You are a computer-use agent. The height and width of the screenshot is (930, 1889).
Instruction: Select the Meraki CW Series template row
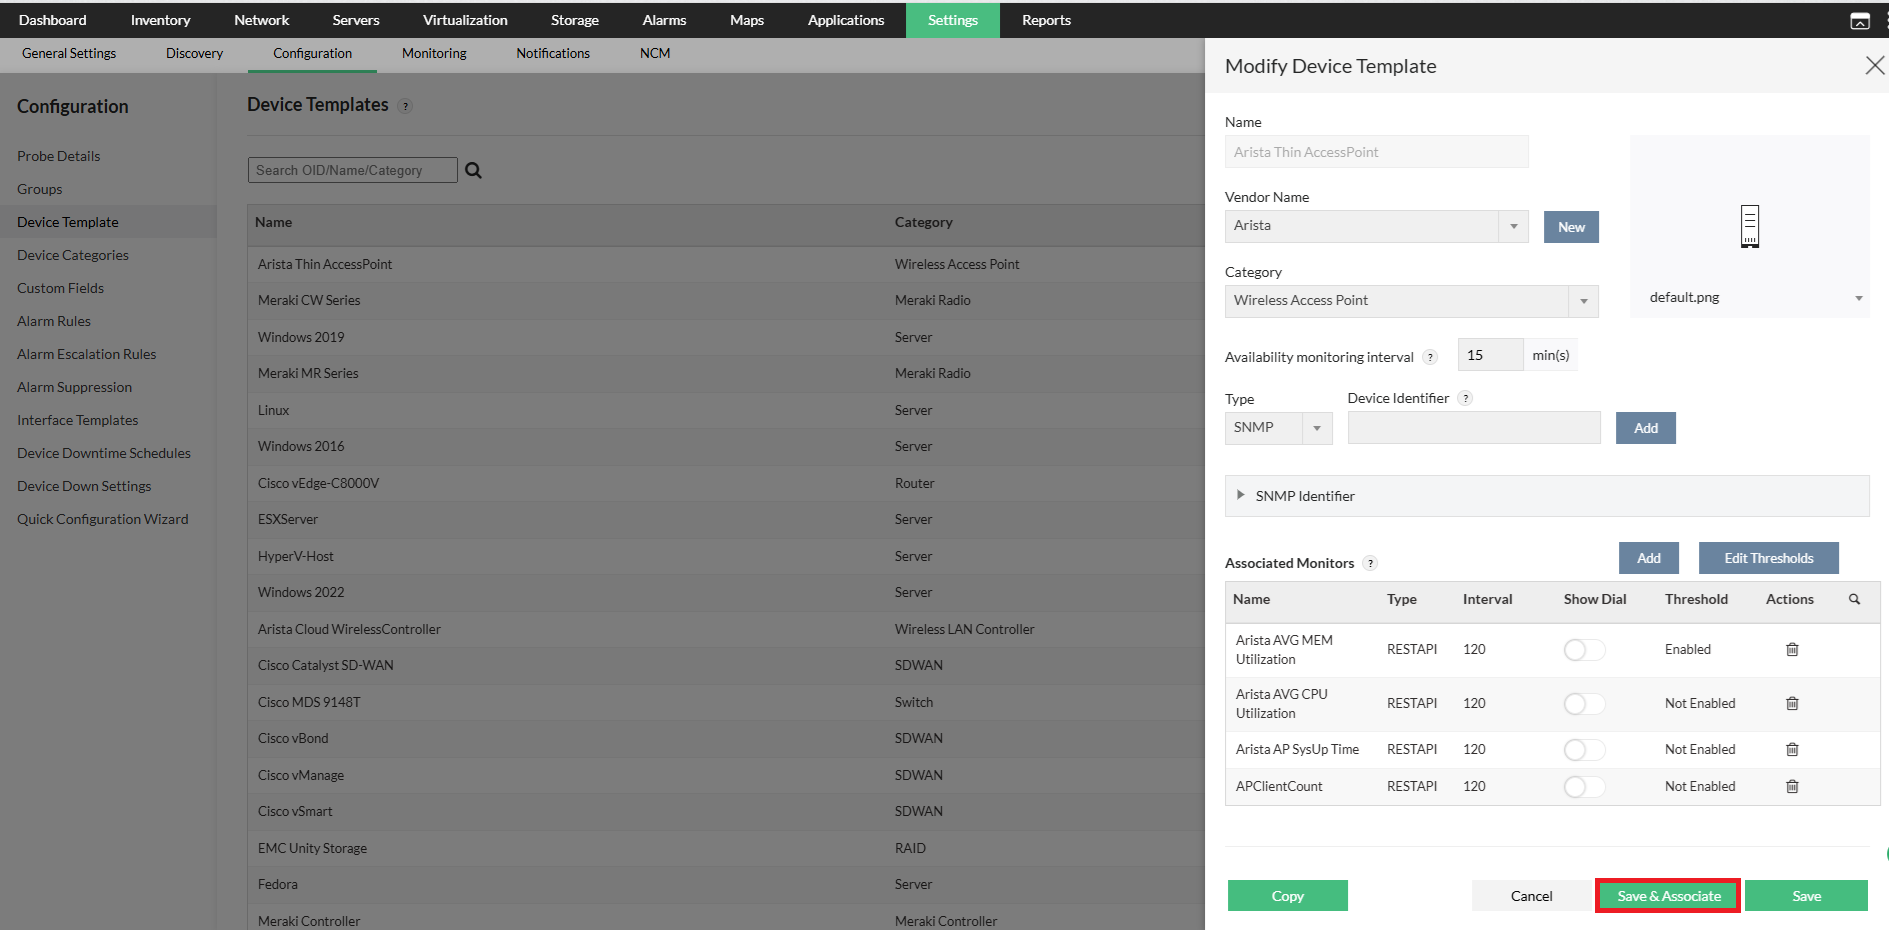(x=726, y=301)
